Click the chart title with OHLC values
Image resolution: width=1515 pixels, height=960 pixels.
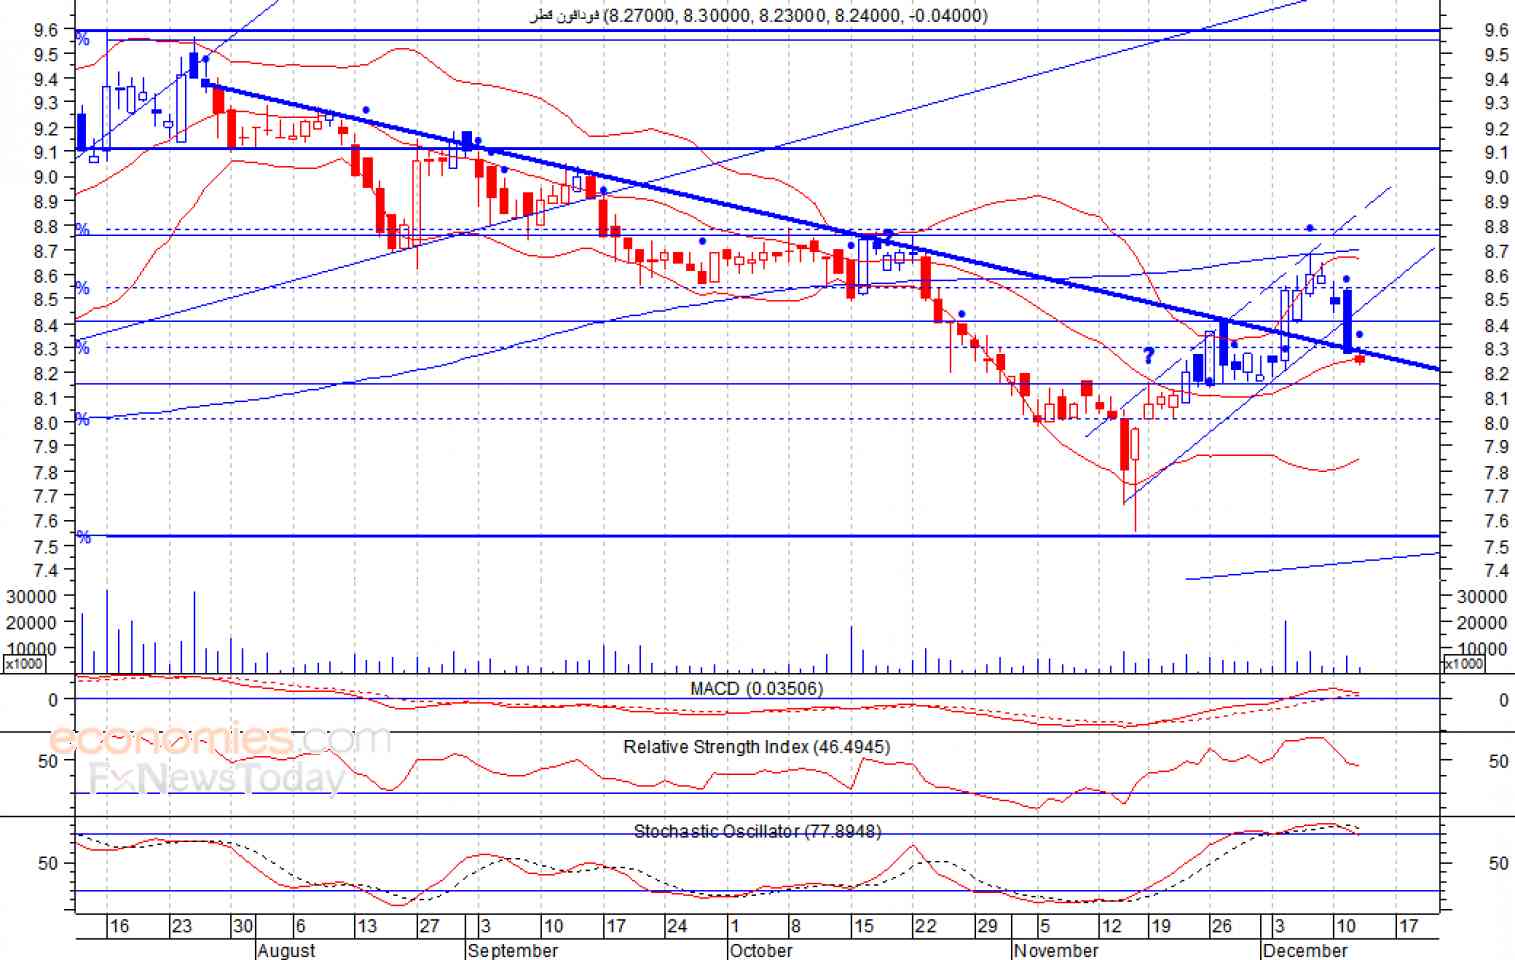tap(758, 15)
